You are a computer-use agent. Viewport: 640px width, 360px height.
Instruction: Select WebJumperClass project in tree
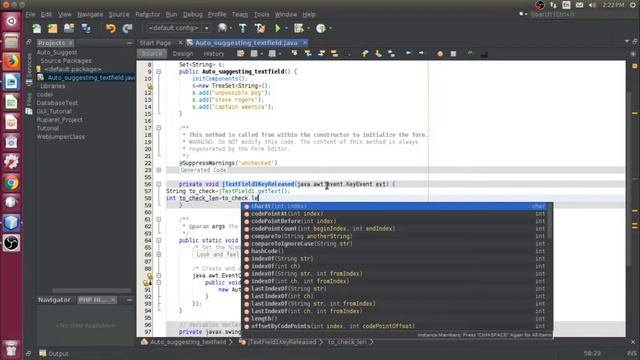point(61,137)
